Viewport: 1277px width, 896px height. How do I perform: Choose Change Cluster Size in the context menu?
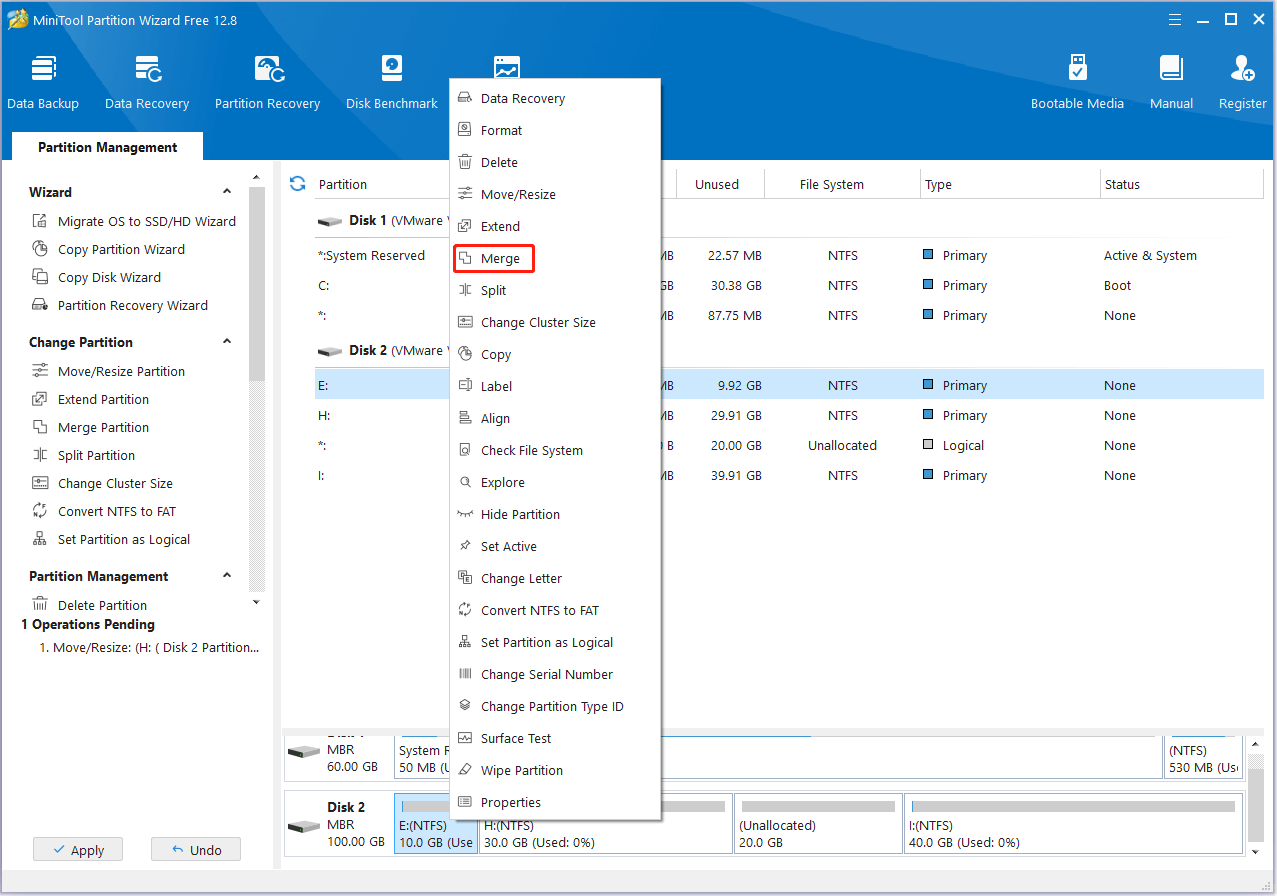[x=554, y=322]
